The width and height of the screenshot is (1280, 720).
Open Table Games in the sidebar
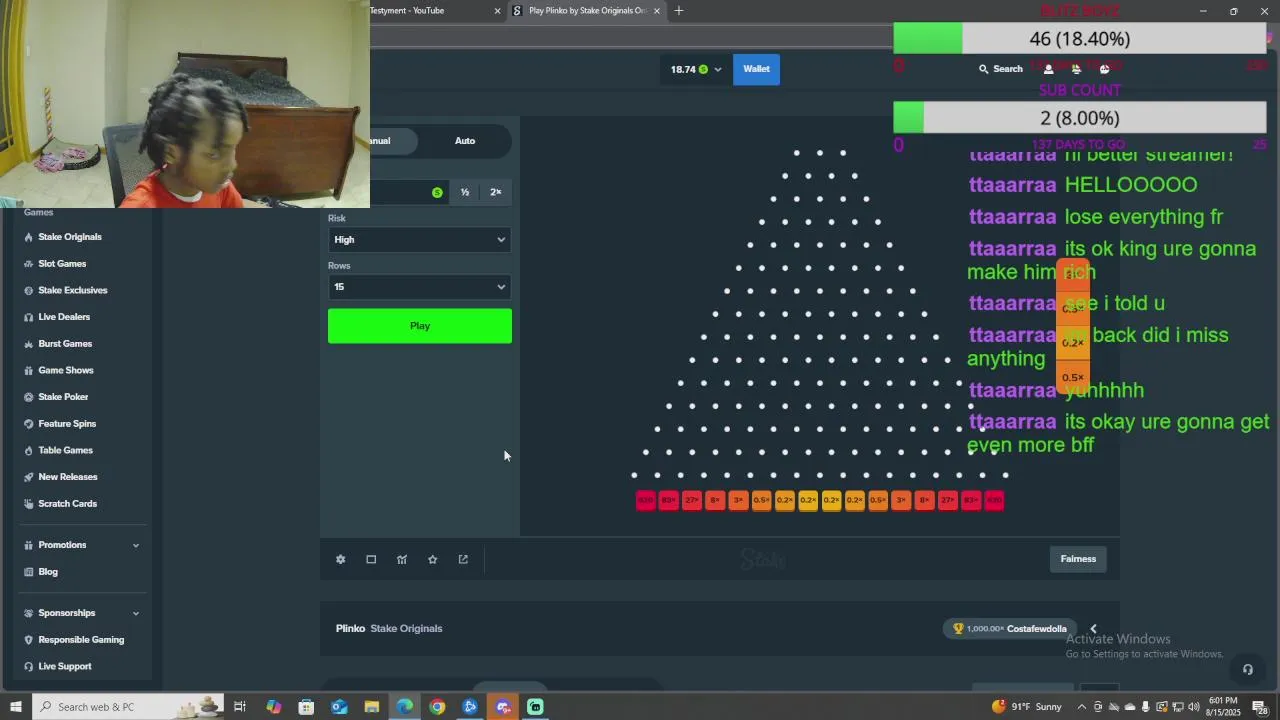tap(65, 450)
